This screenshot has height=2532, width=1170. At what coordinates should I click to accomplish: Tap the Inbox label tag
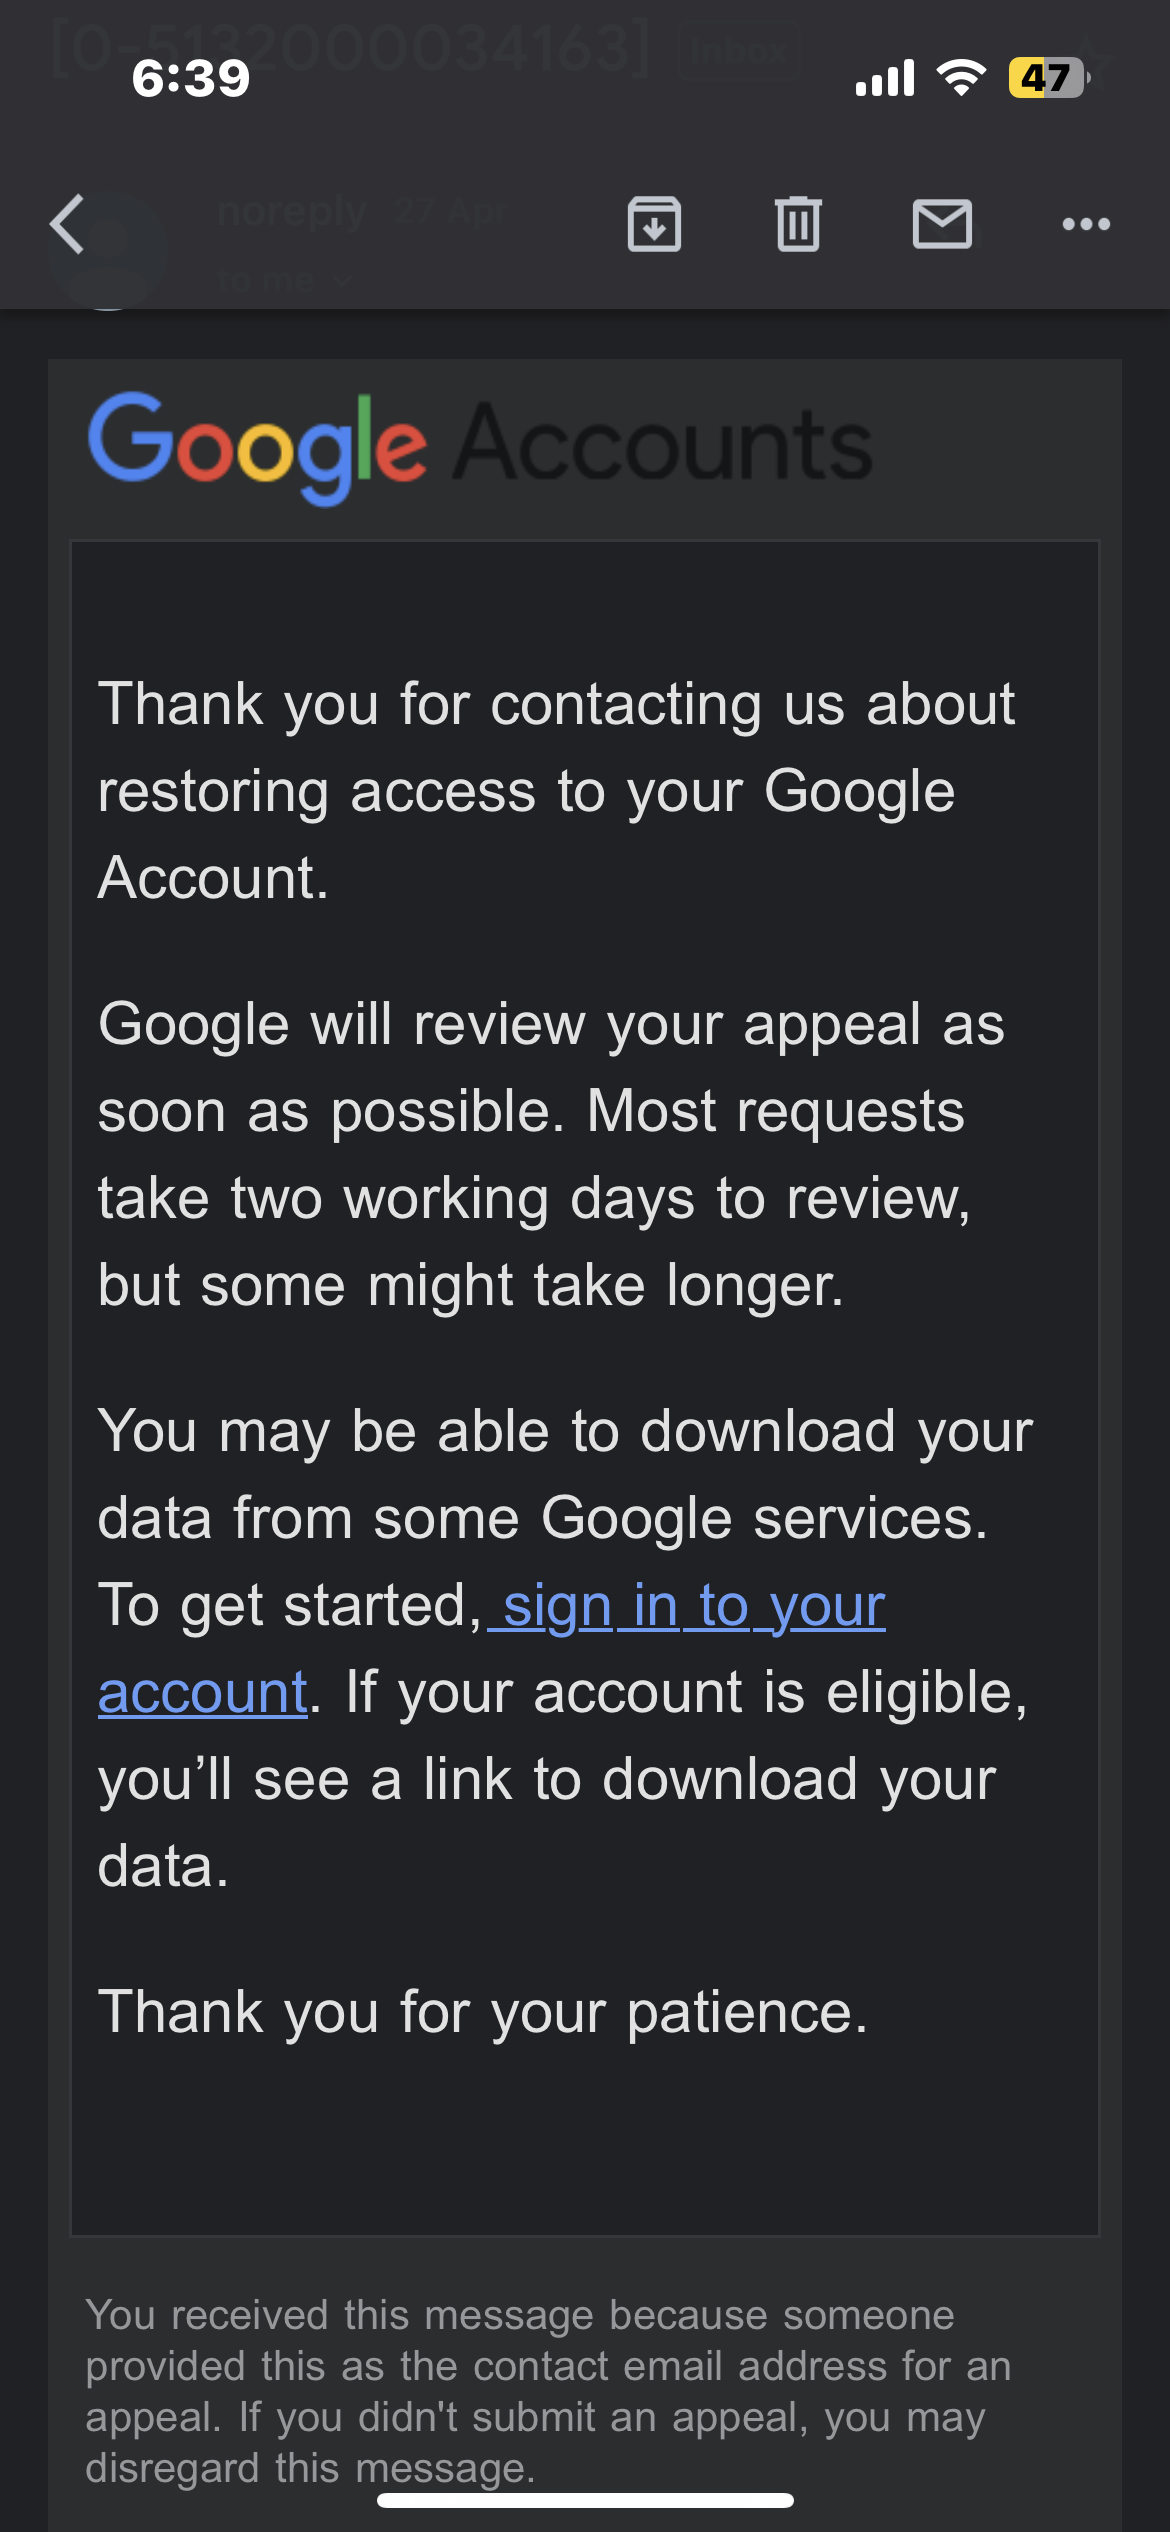(738, 50)
